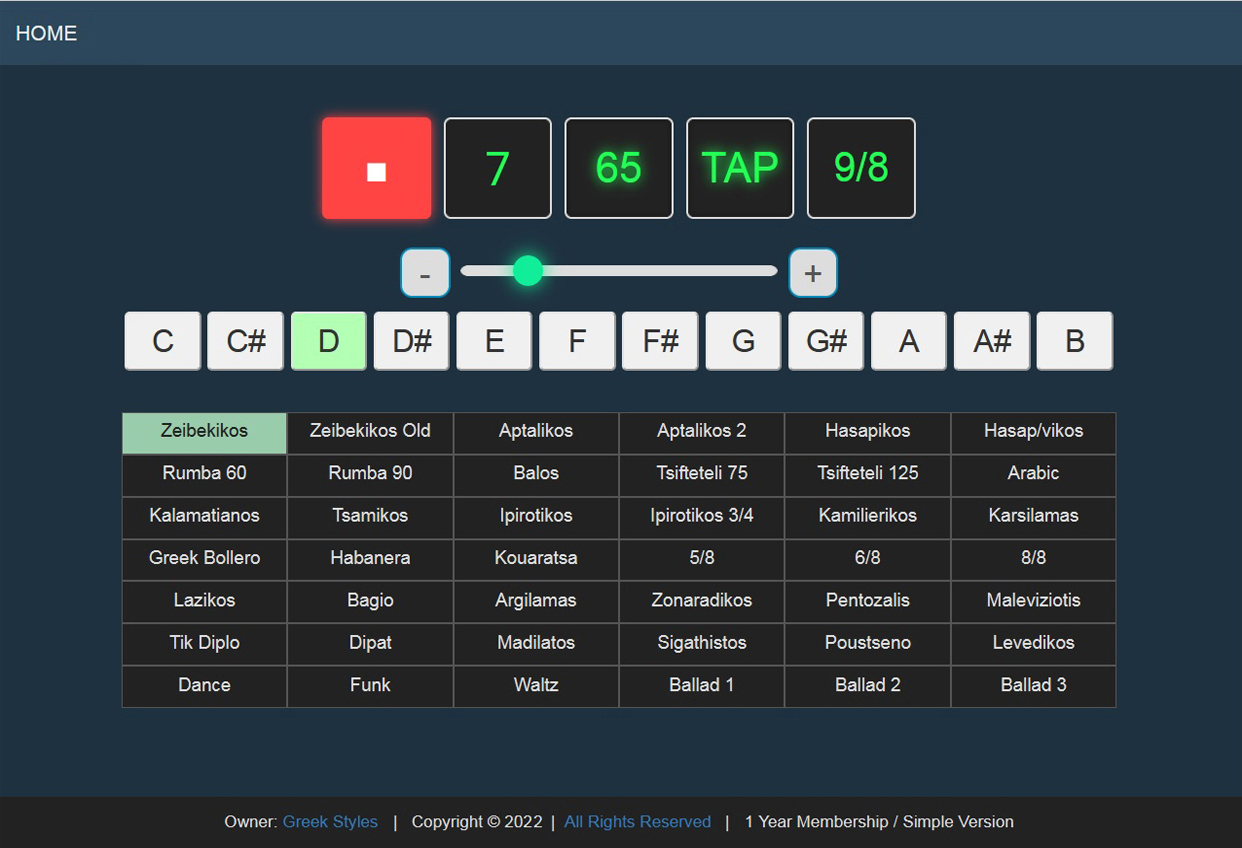
Task: Select the F# key note
Action: [x=660, y=341]
